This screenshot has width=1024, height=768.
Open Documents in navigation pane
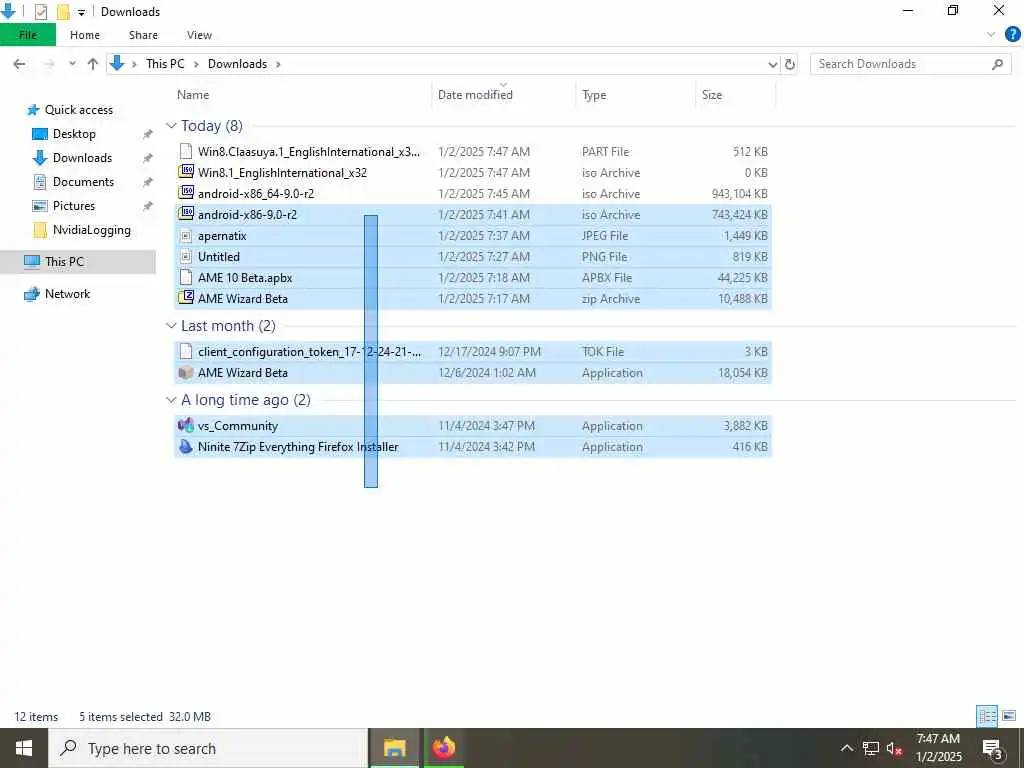pyautogui.click(x=83, y=182)
